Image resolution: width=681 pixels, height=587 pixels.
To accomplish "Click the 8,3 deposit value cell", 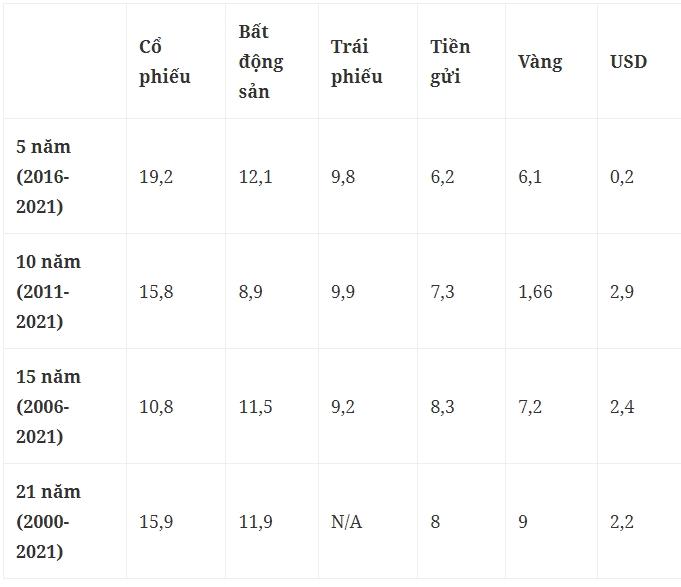I will (442, 407).
